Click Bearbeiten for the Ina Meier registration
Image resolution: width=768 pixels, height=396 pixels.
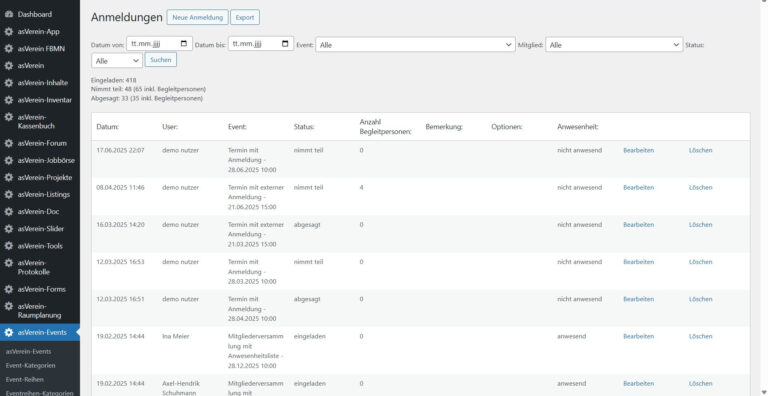[x=638, y=337]
